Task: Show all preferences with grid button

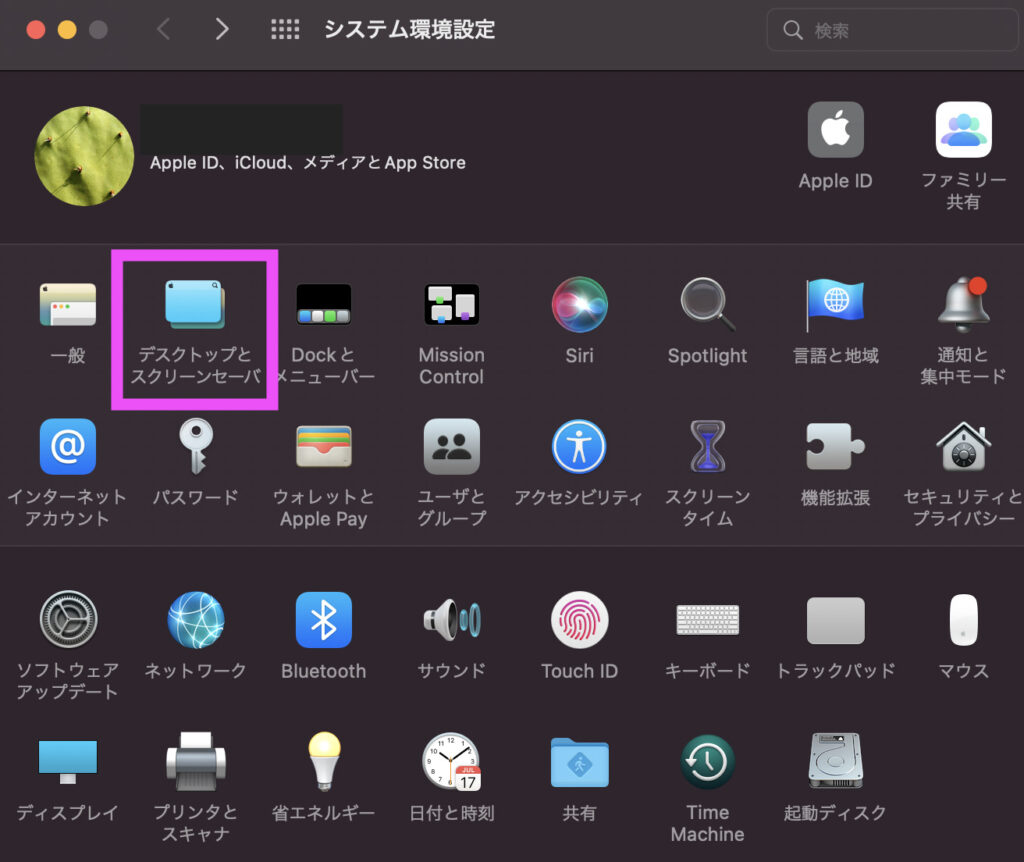Action: pos(285,29)
